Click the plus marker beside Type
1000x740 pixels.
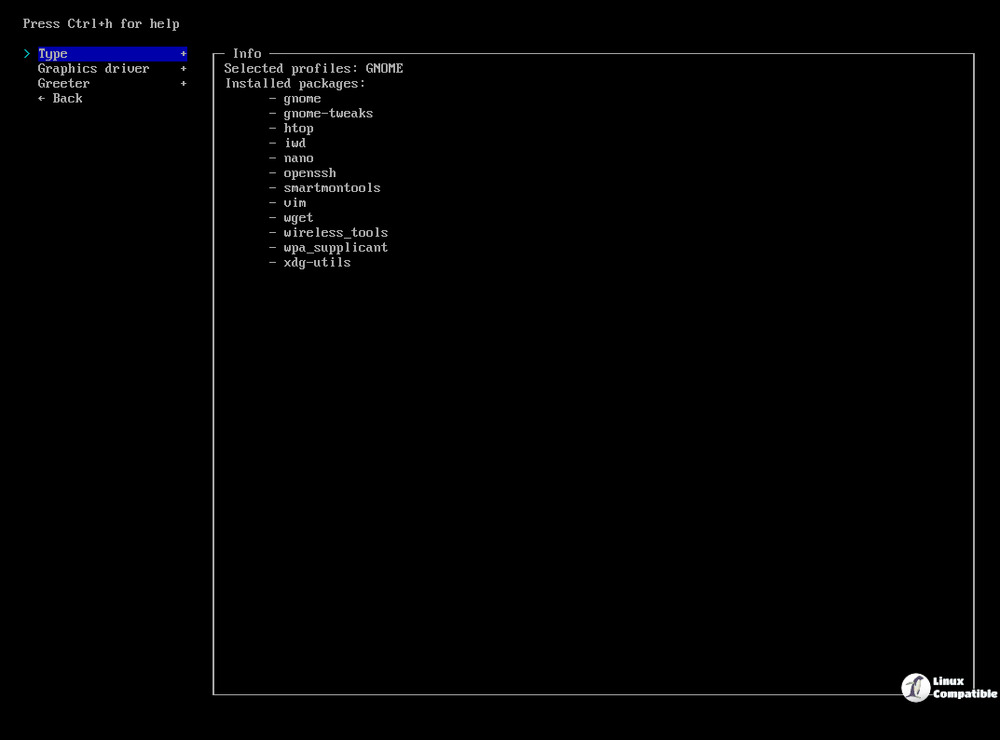[183, 54]
